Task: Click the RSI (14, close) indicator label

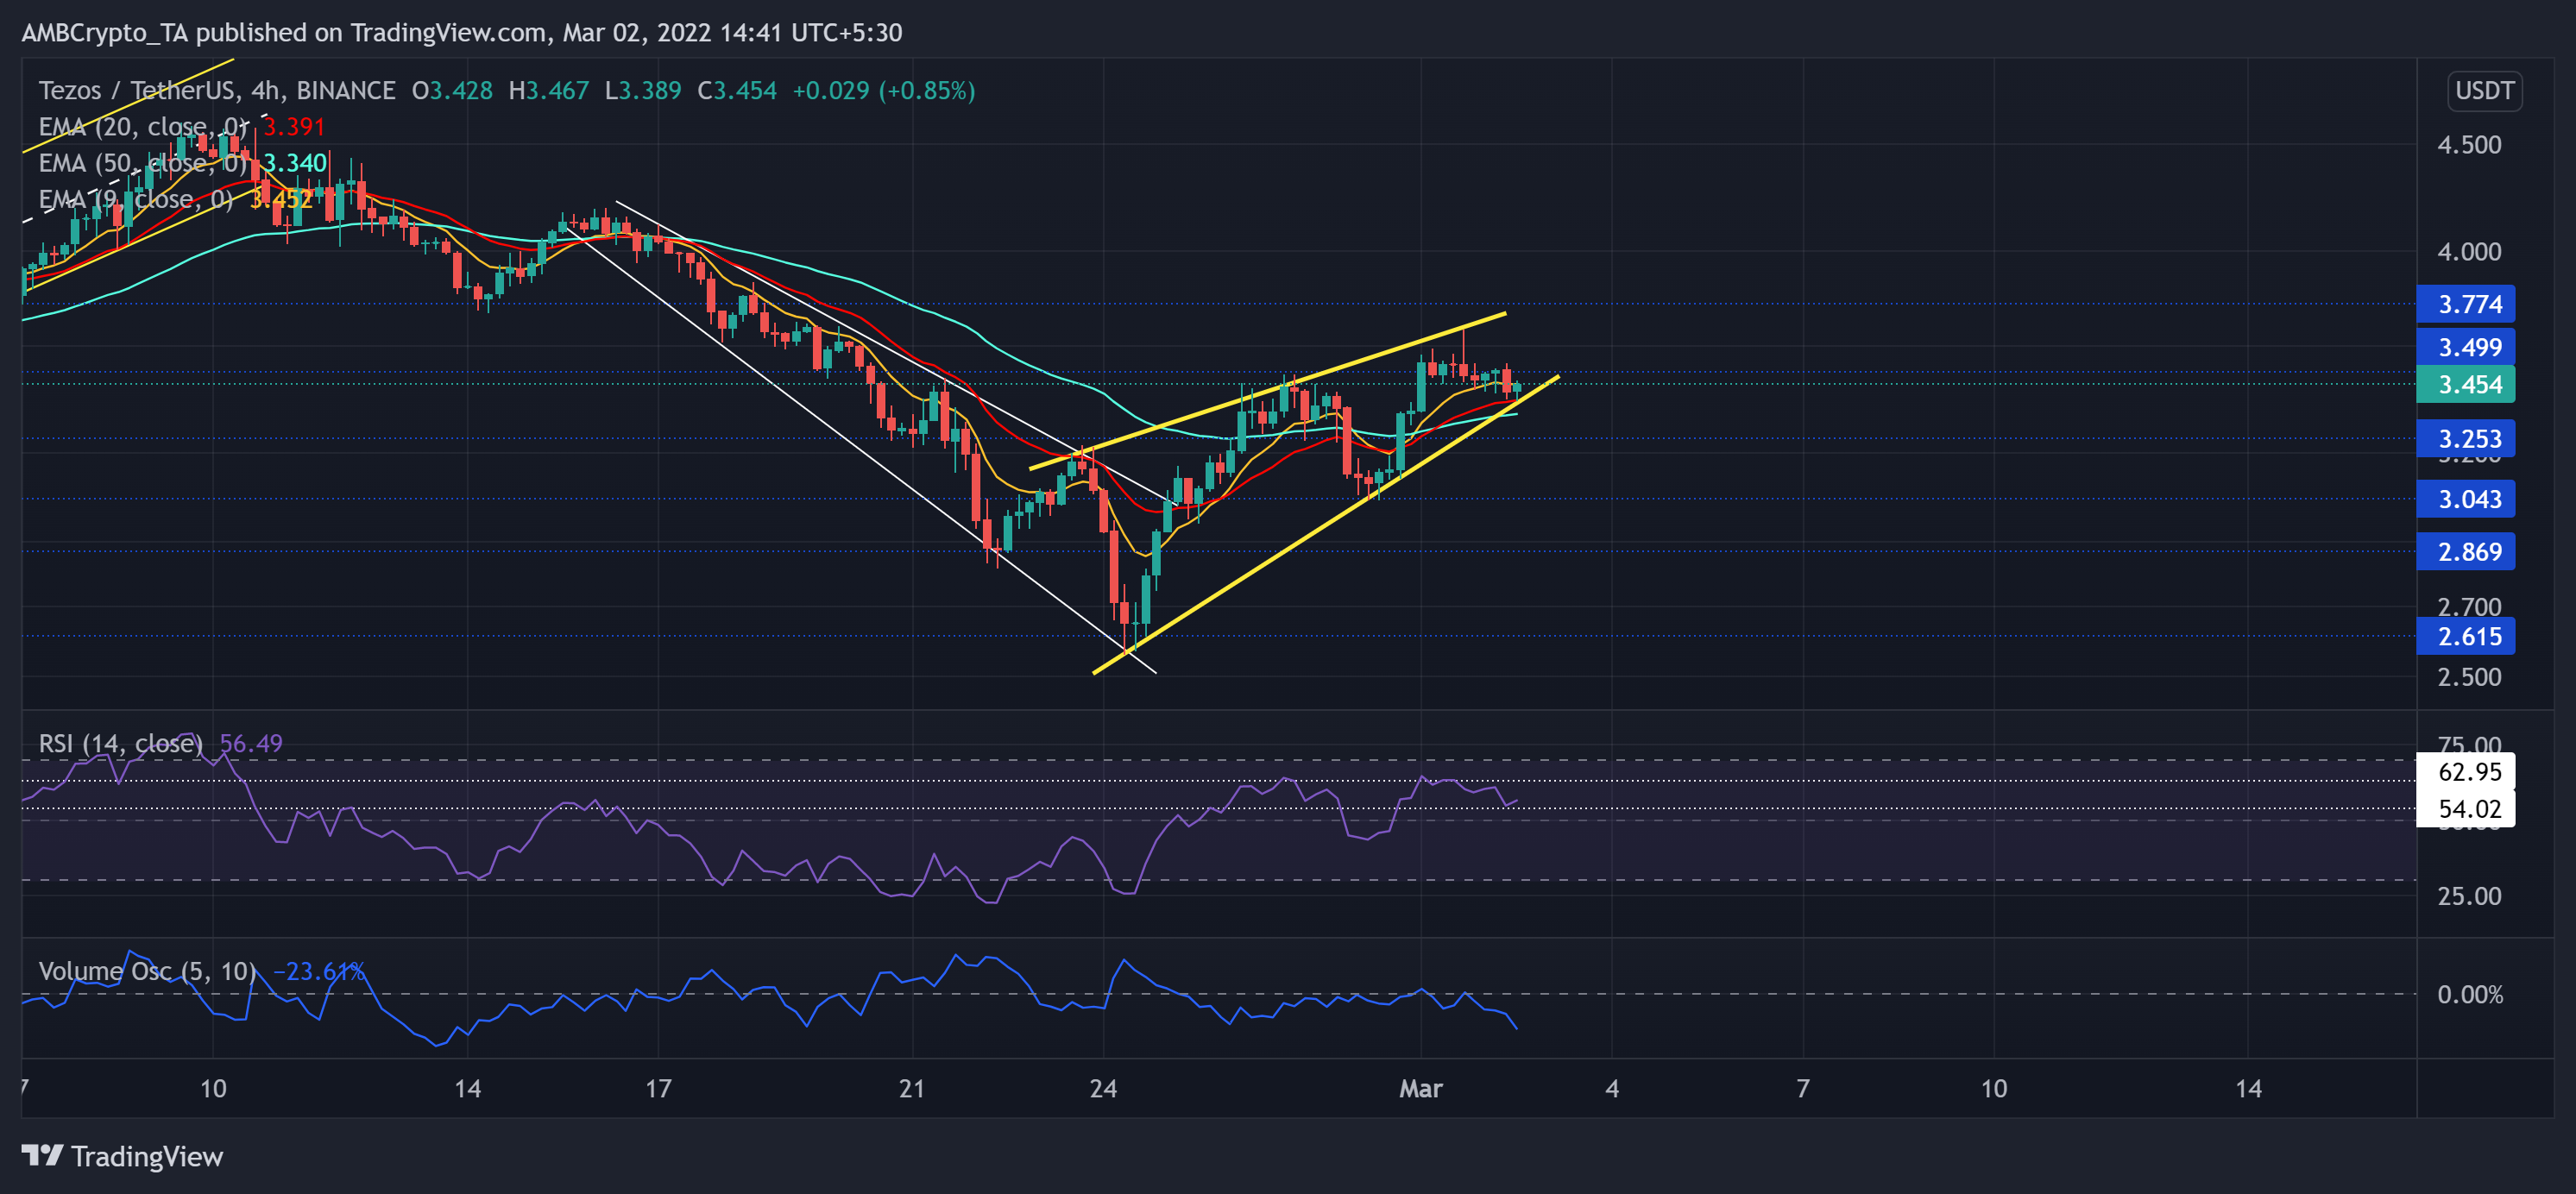Action: click(x=120, y=743)
